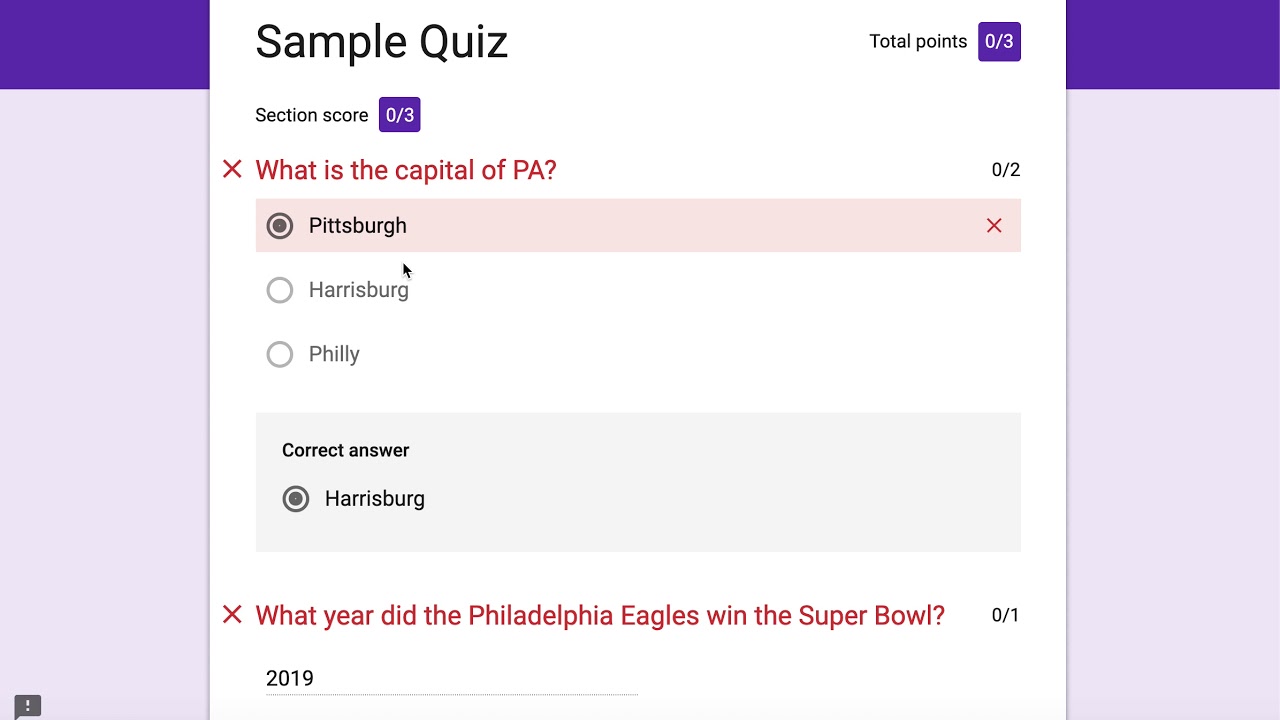Open the report a problem feedback icon

(28, 706)
